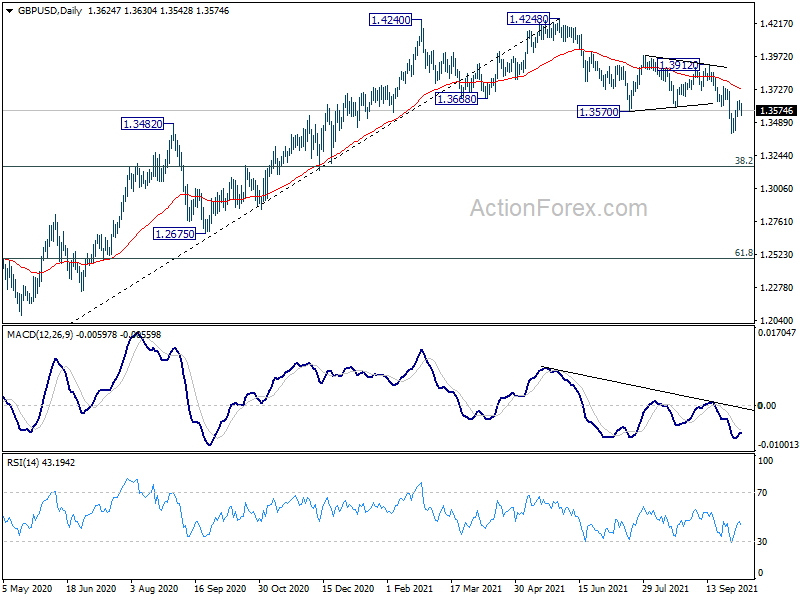Click the 61.8 Fibonacci level label

(743, 253)
